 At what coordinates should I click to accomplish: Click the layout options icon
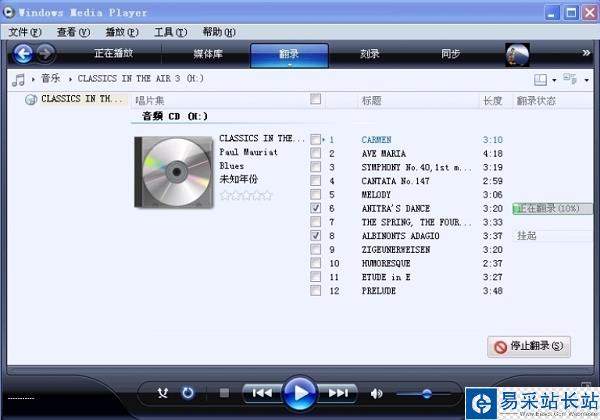click(540, 80)
